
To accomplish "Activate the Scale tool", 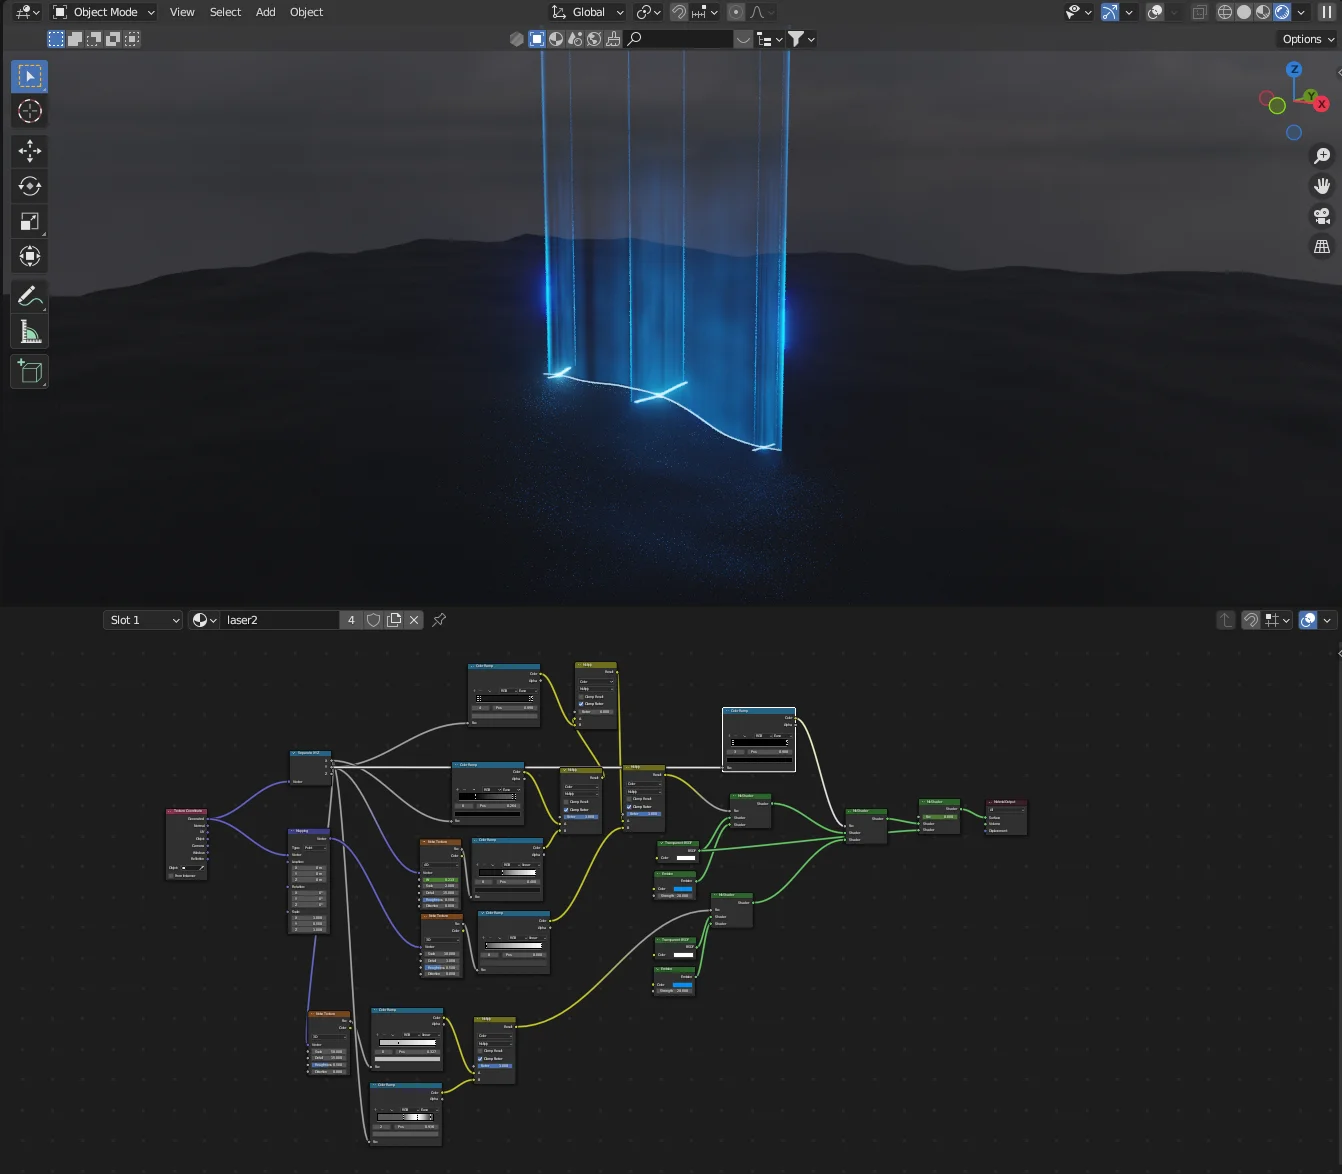I will point(29,221).
